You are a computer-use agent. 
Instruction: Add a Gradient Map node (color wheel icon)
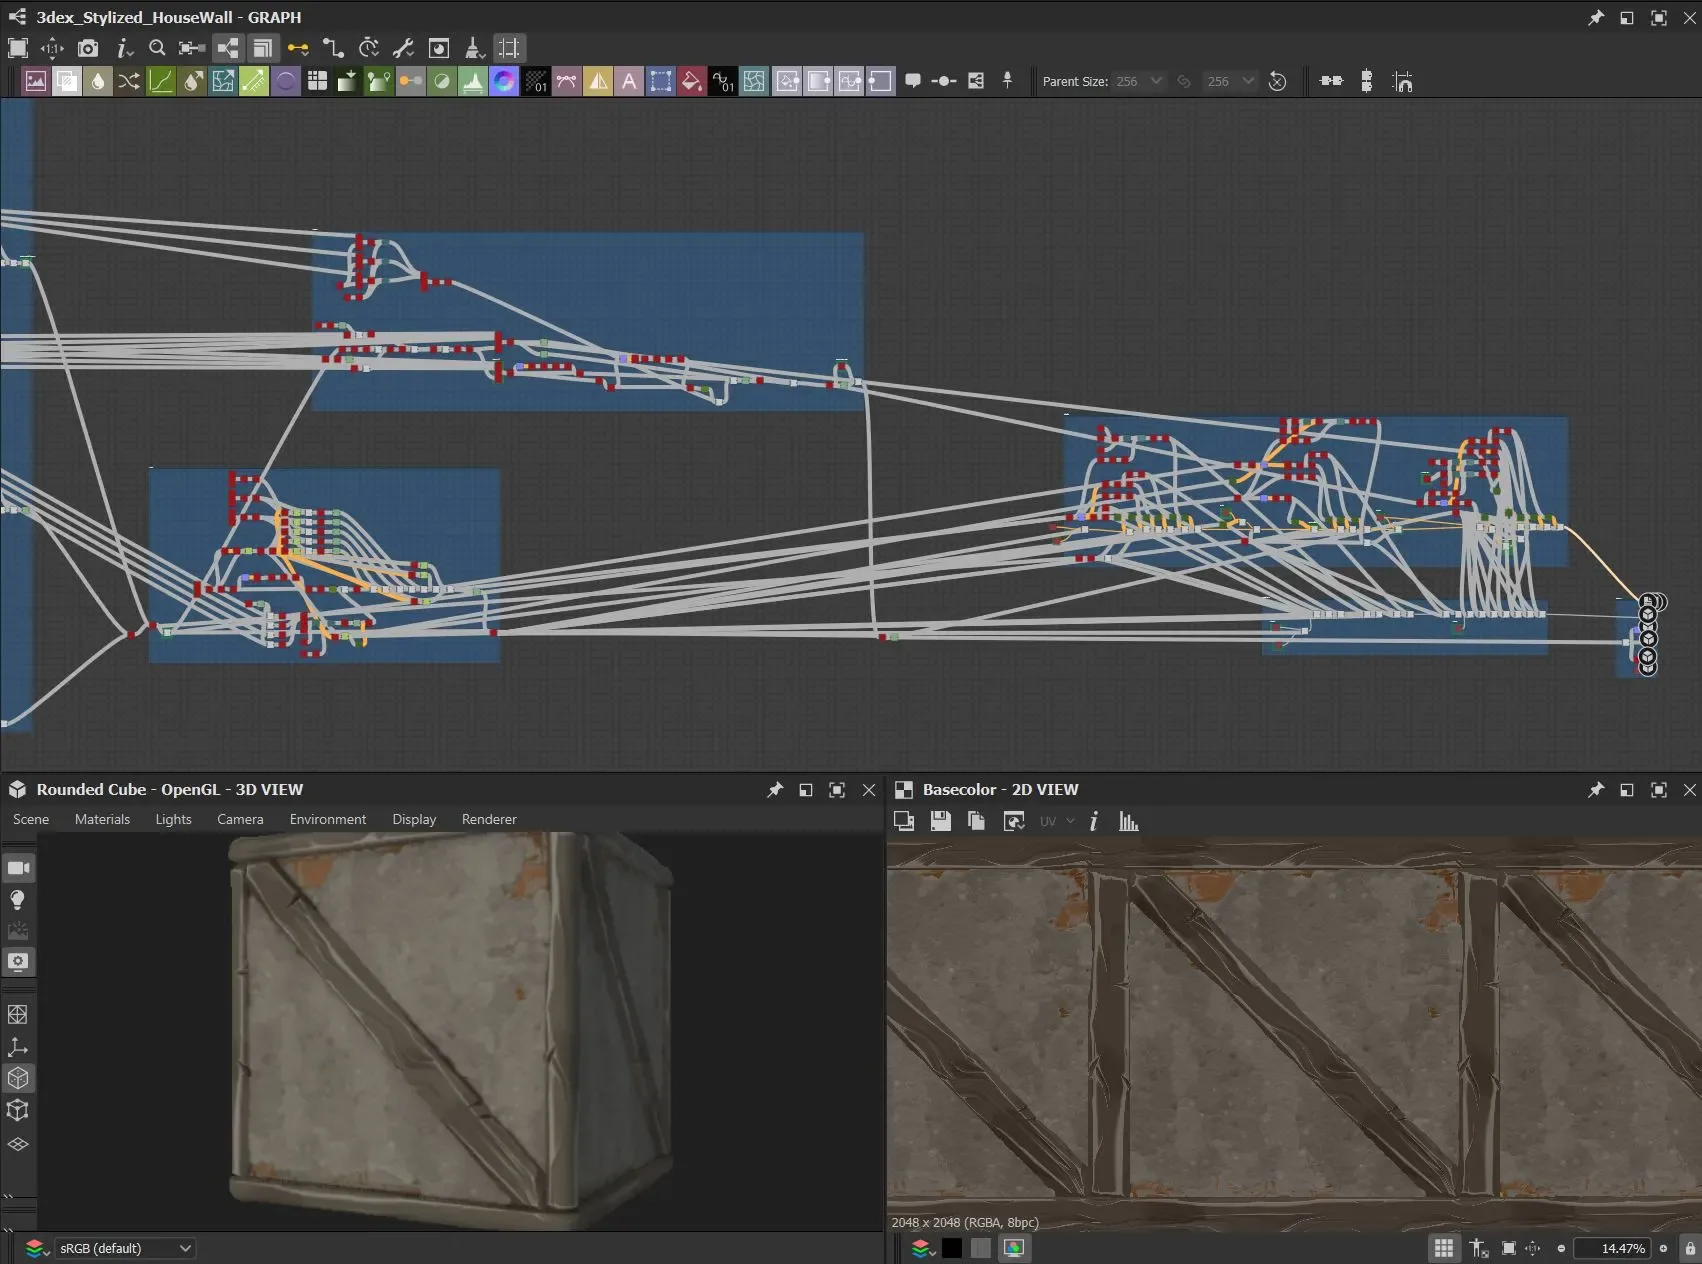tap(503, 81)
